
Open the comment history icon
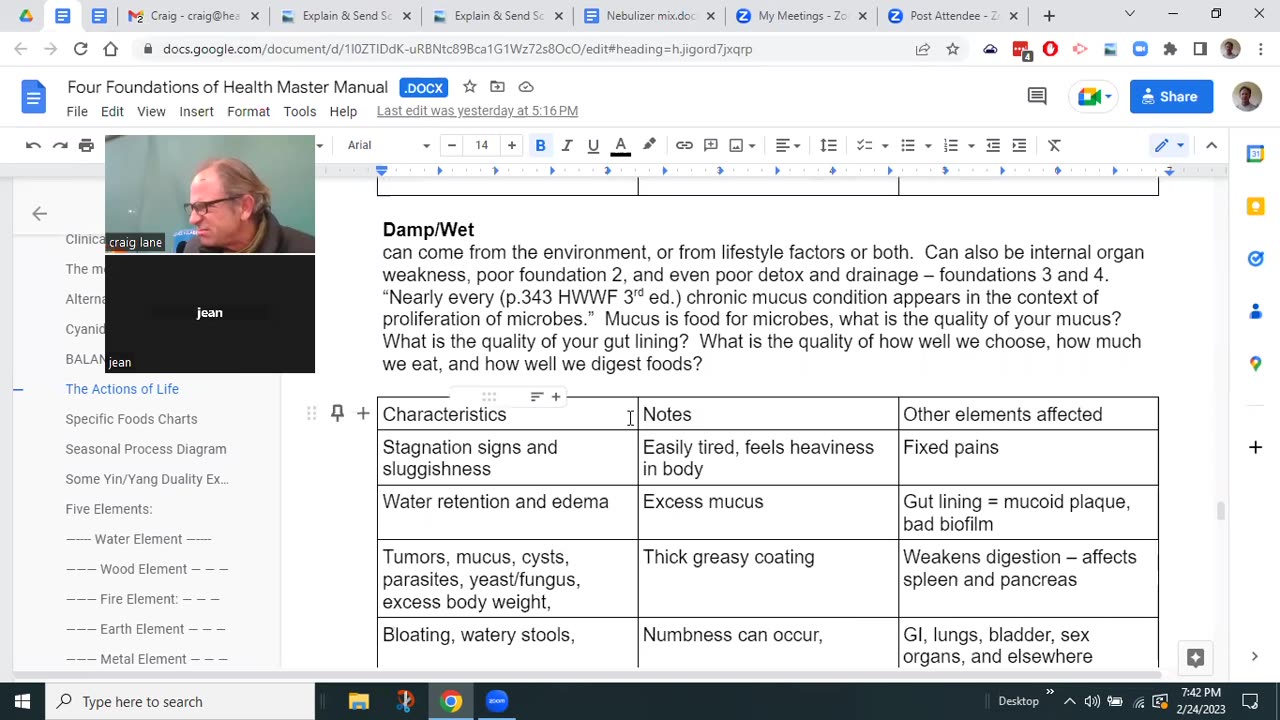[1037, 97]
